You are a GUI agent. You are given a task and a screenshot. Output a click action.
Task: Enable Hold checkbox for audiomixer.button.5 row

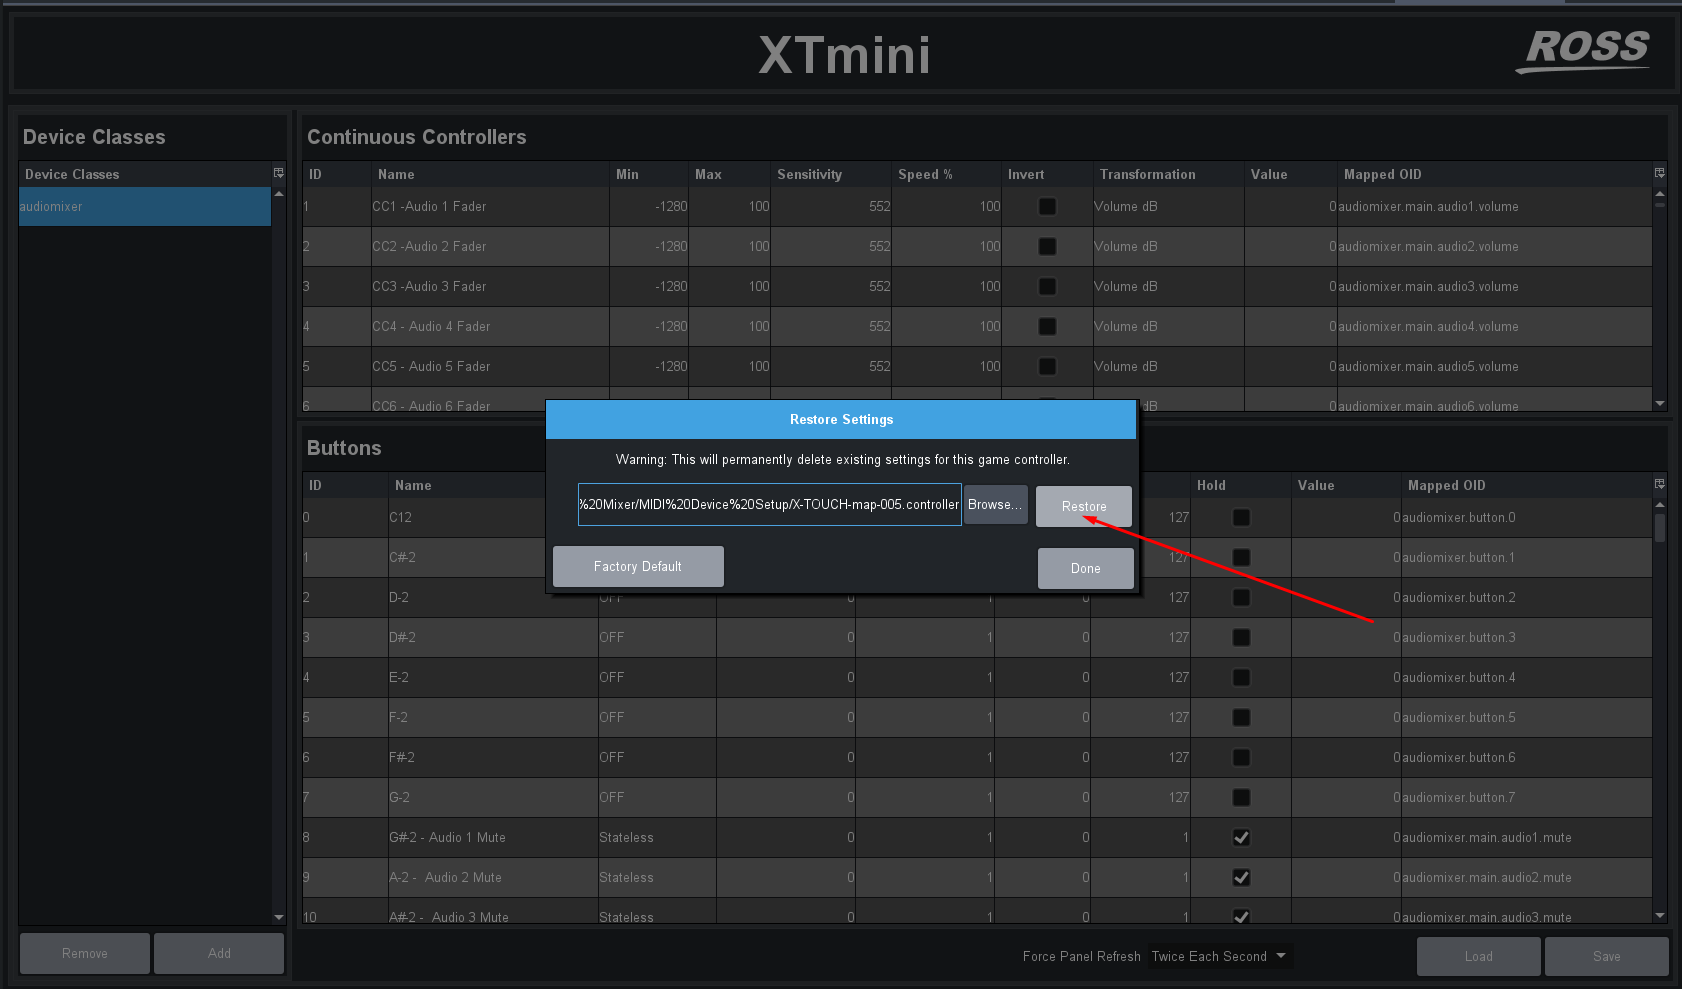tap(1241, 717)
